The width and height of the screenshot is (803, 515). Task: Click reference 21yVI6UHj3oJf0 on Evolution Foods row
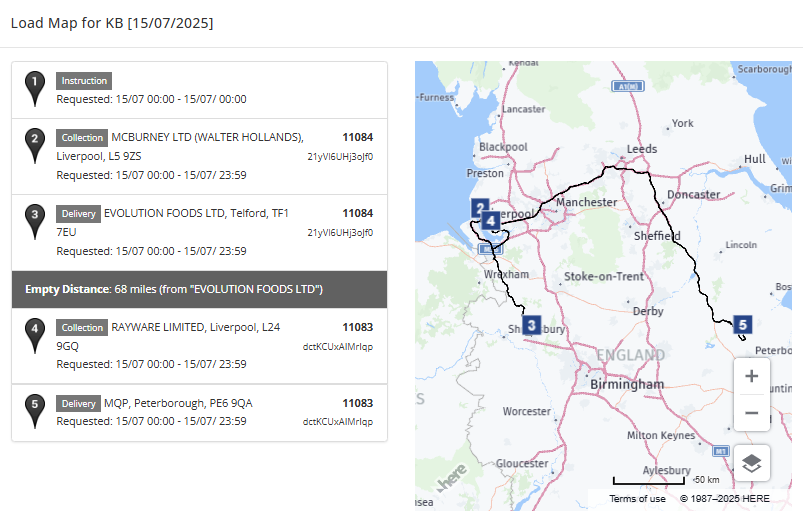click(x=340, y=232)
